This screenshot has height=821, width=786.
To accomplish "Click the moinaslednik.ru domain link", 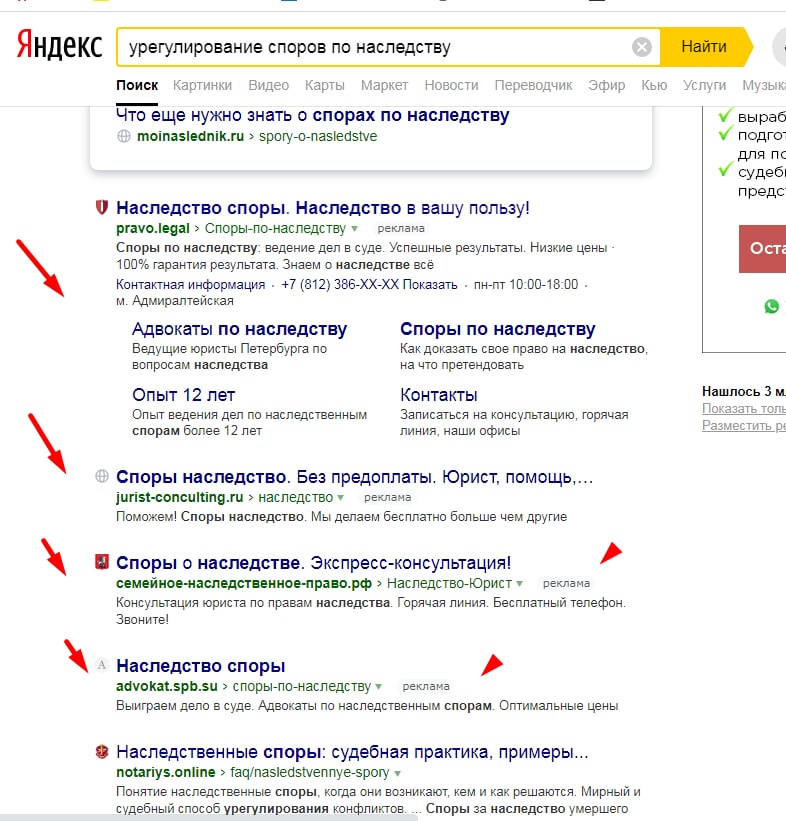I will pos(191,136).
